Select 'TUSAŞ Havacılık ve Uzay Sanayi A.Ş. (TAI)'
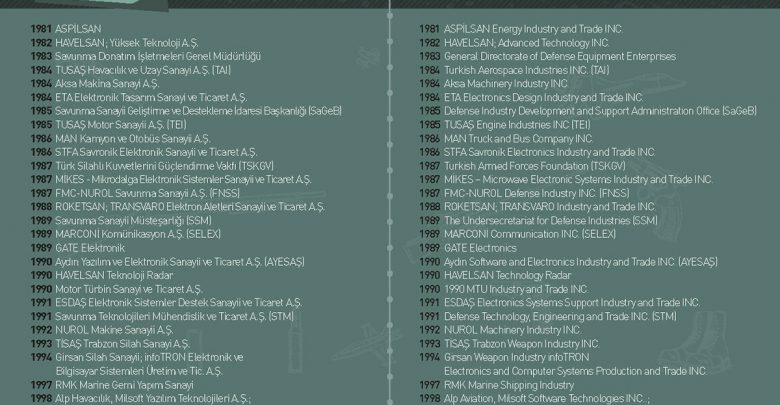Image resolution: width=780 pixels, height=405 pixels. (x=143, y=70)
